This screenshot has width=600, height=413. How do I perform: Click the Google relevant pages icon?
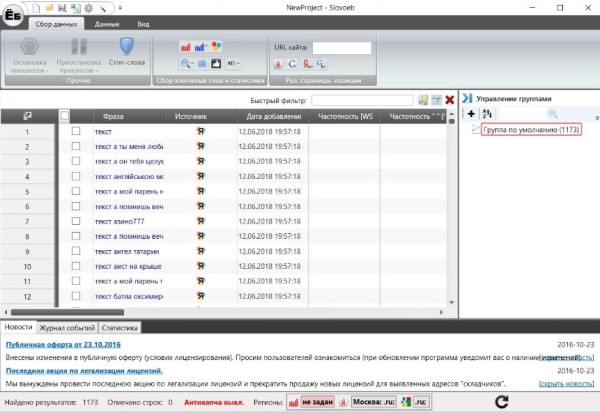point(292,64)
